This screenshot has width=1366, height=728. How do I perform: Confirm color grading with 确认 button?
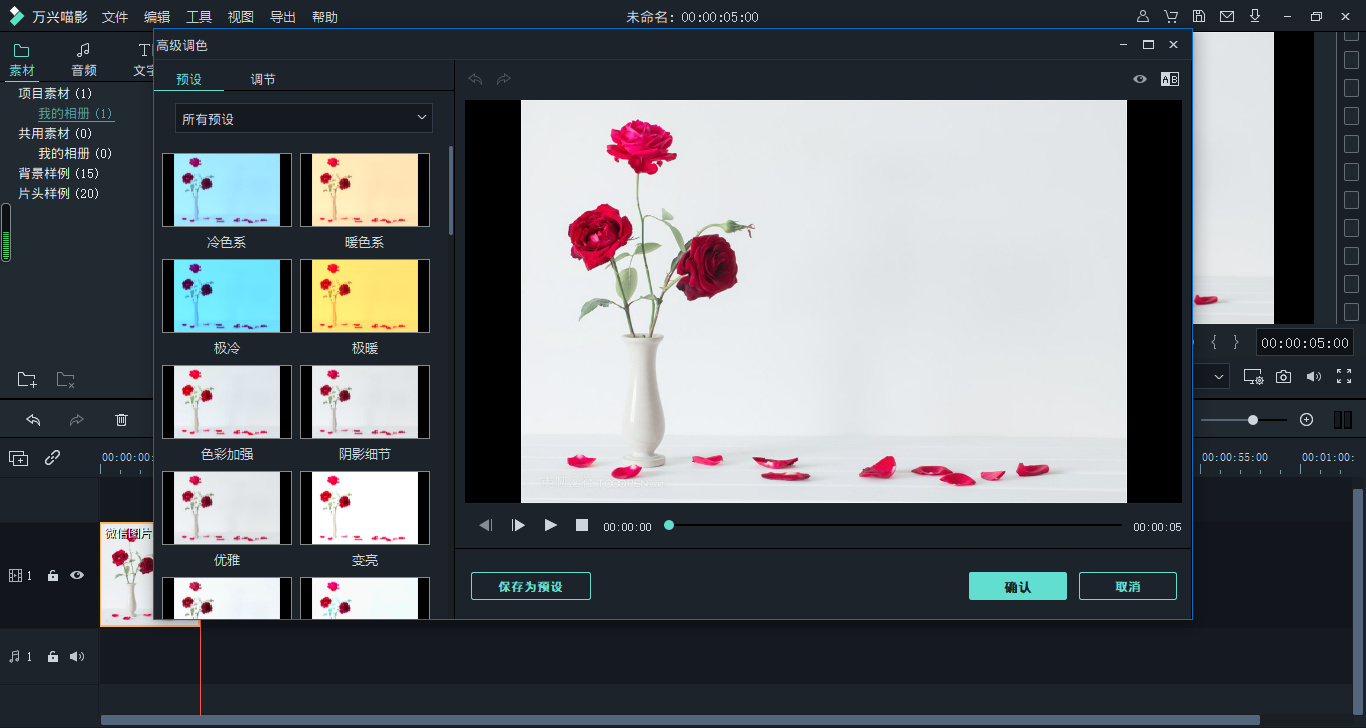tap(1017, 586)
